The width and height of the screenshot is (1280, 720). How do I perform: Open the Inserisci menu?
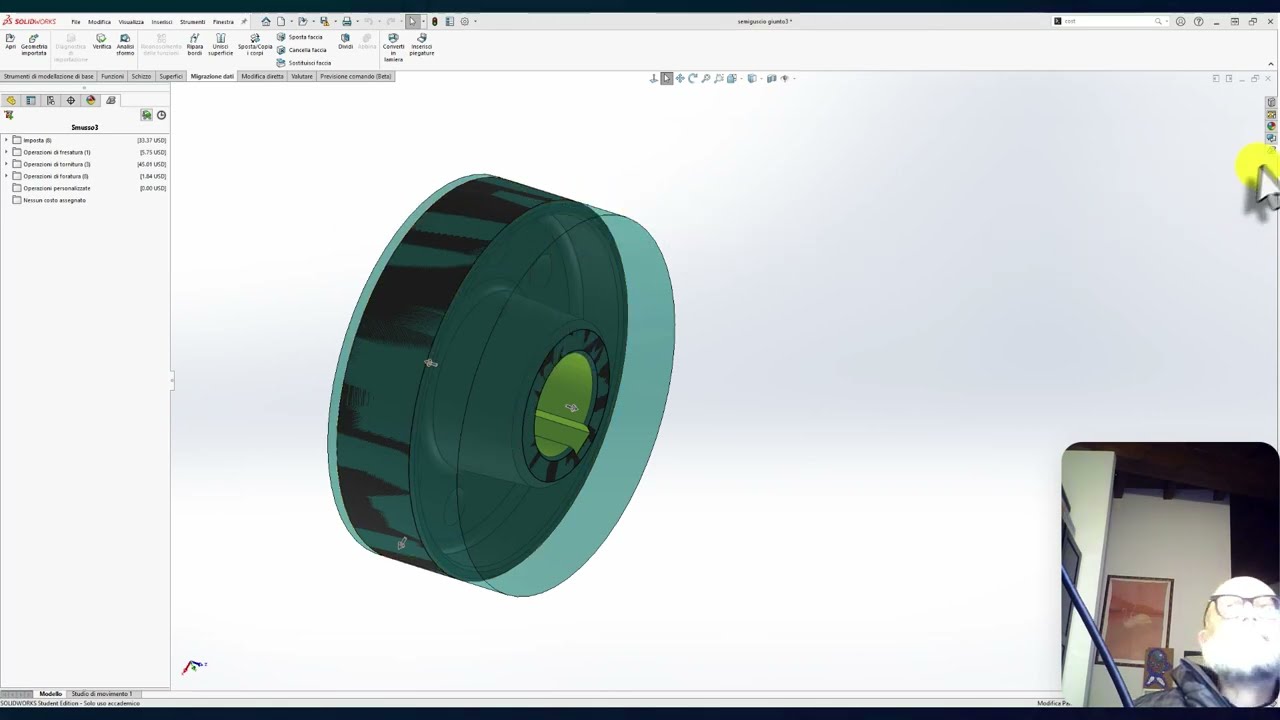click(162, 21)
